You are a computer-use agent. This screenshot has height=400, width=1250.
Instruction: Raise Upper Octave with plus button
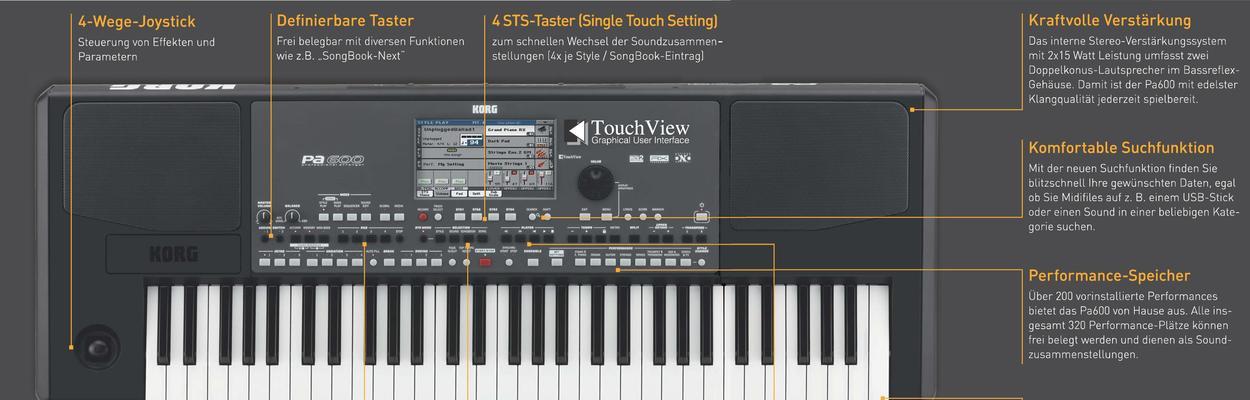668,238
